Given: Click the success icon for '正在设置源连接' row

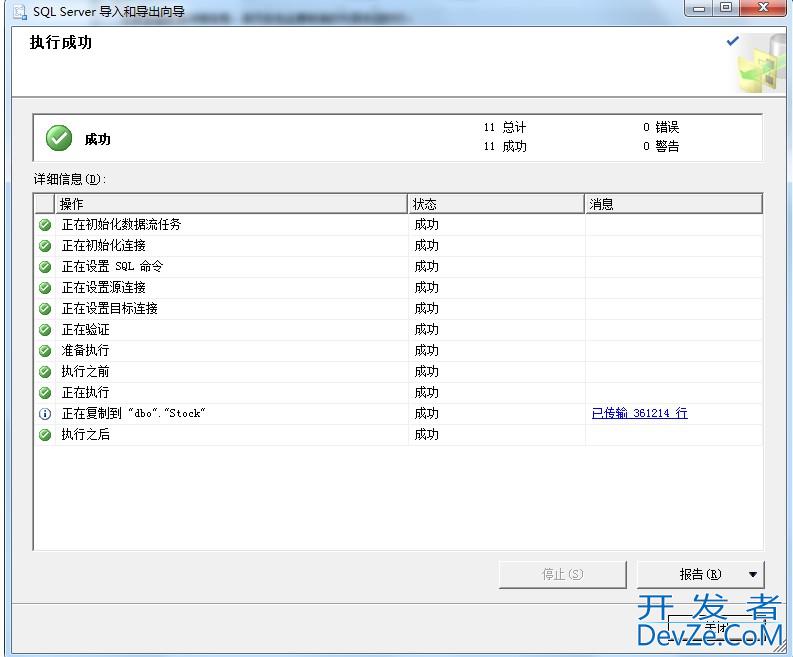Looking at the screenshot, I should [x=45, y=288].
